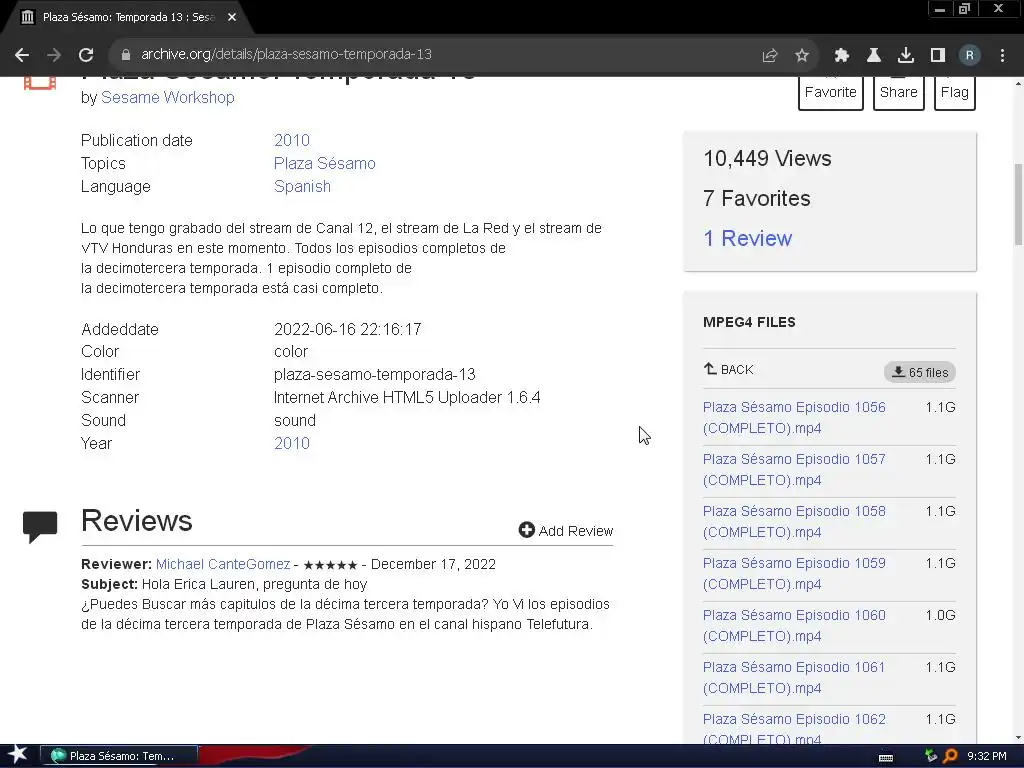Click Add Review plus button

566,530
